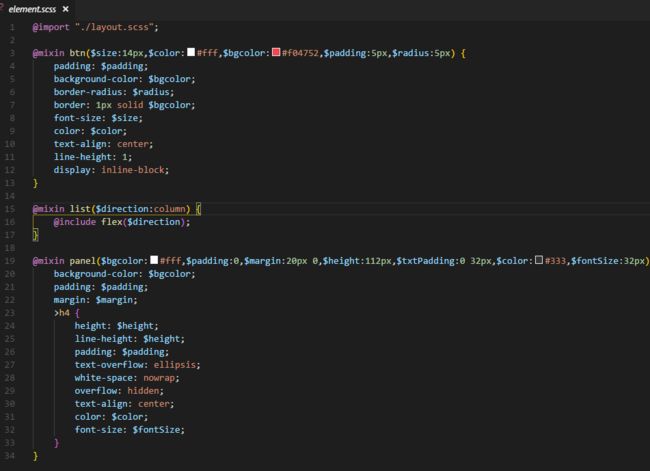Click line number 3 in gutter

click(x=12, y=53)
